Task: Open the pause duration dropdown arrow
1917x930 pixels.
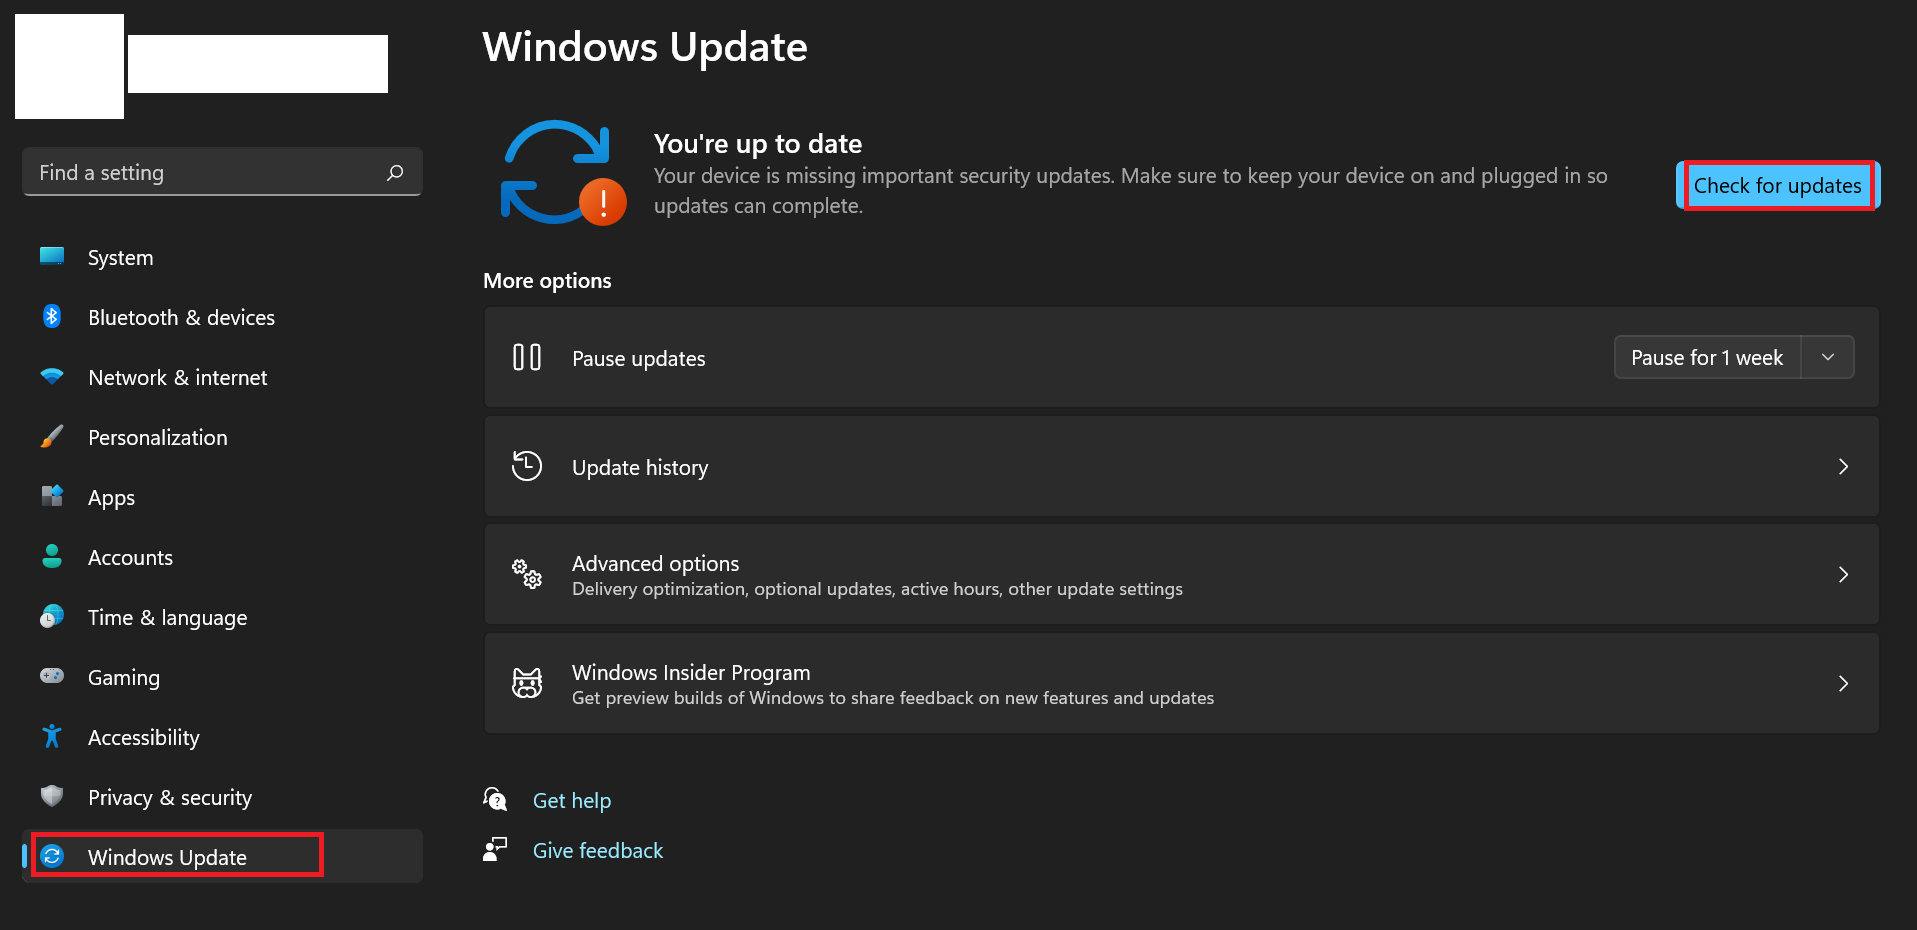Action: (1828, 357)
